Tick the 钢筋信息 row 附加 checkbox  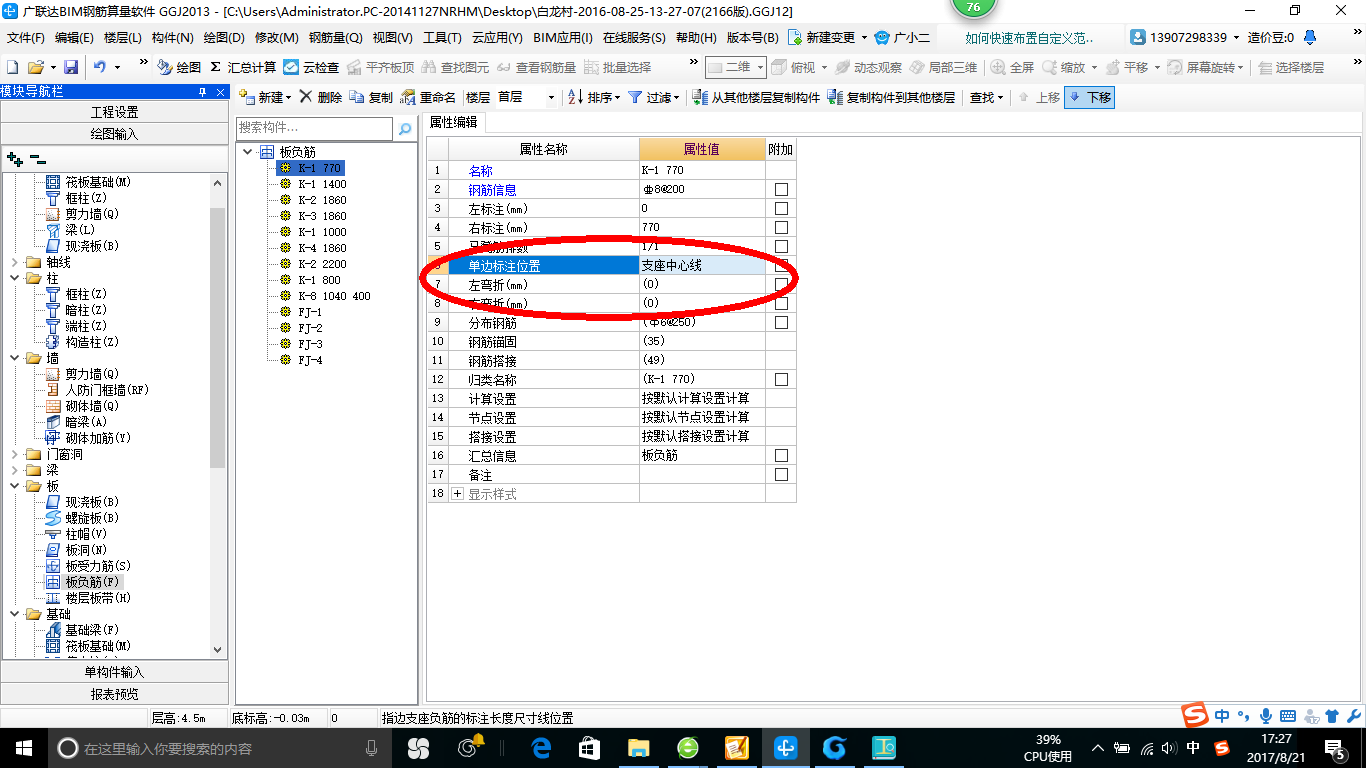(781, 190)
